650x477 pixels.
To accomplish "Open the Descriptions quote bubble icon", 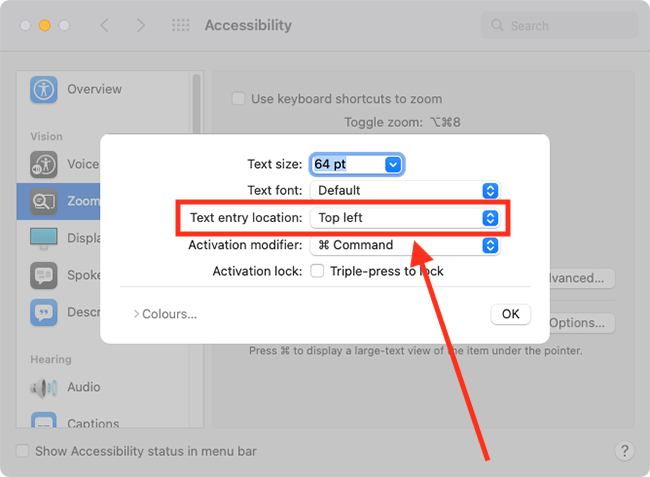I will click(x=44, y=312).
